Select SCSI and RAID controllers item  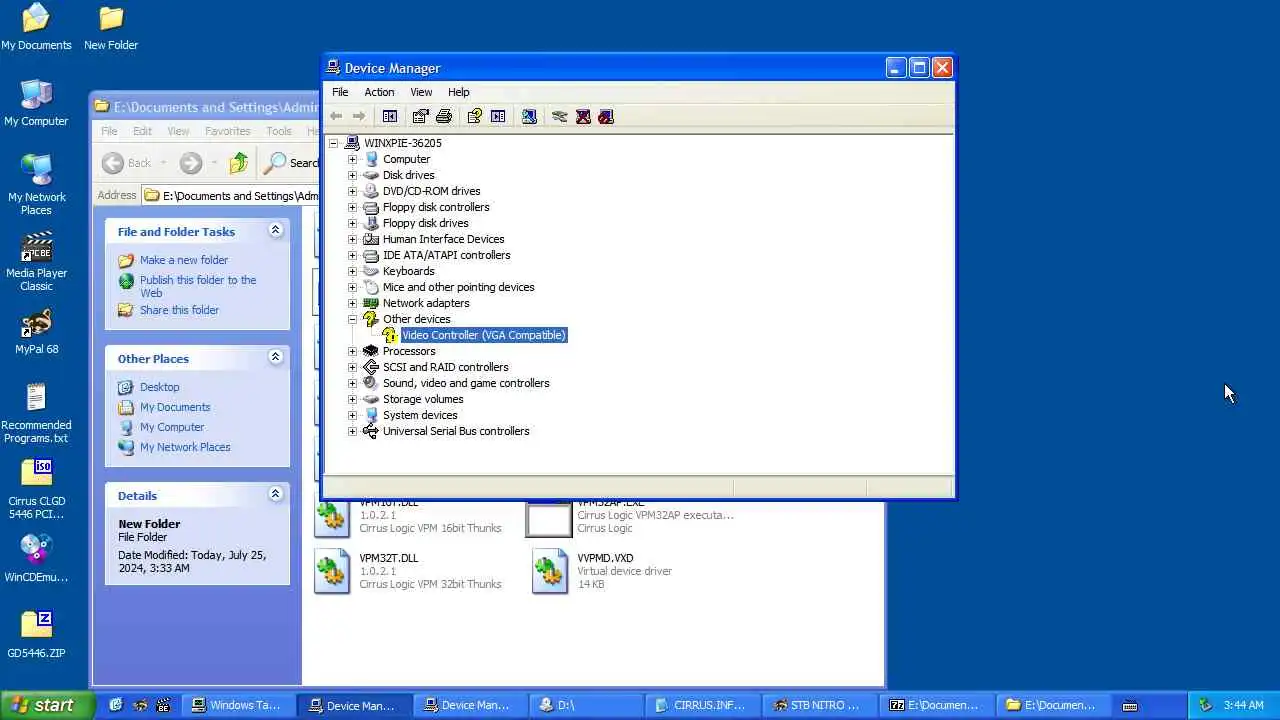point(445,367)
